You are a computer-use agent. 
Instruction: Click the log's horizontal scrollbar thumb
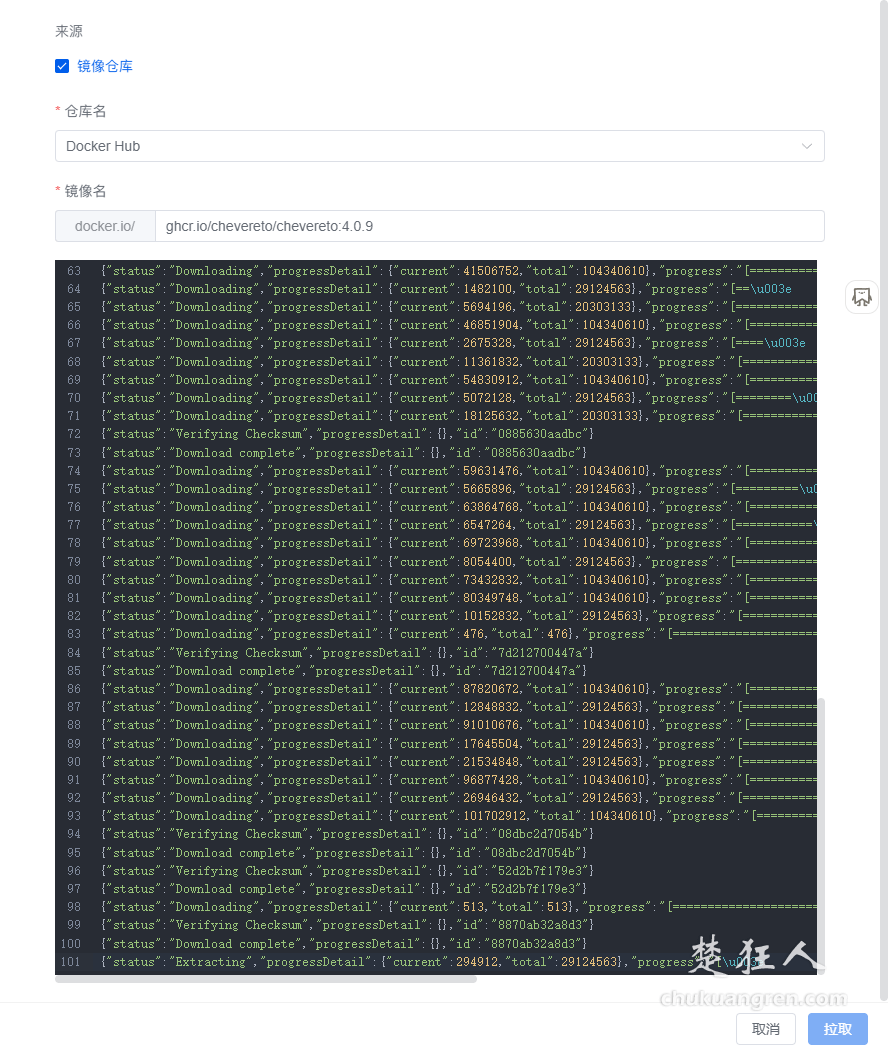[266, 978]
